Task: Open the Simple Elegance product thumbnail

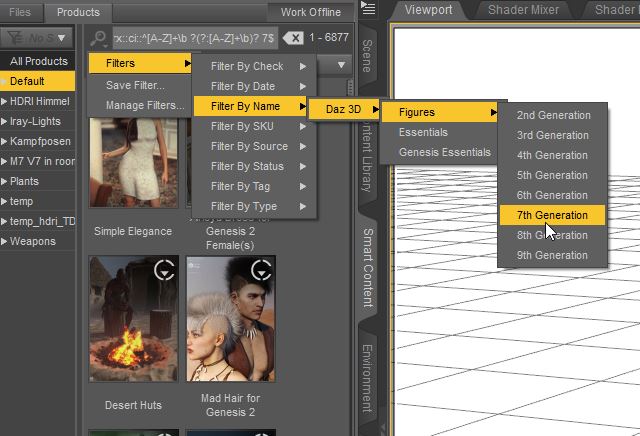Action: pos(133,162)
